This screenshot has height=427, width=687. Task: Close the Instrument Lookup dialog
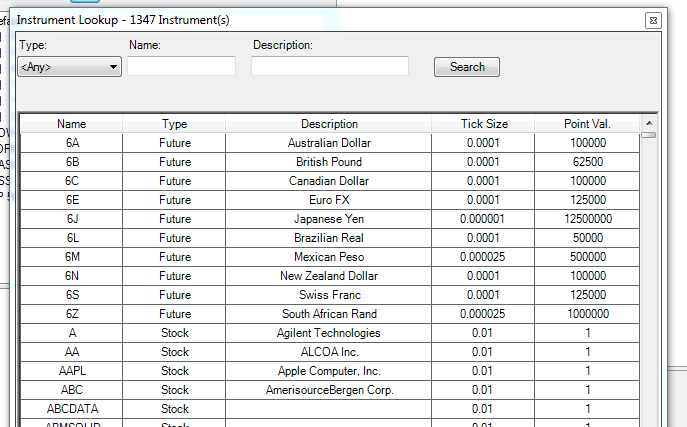[652, 19]
